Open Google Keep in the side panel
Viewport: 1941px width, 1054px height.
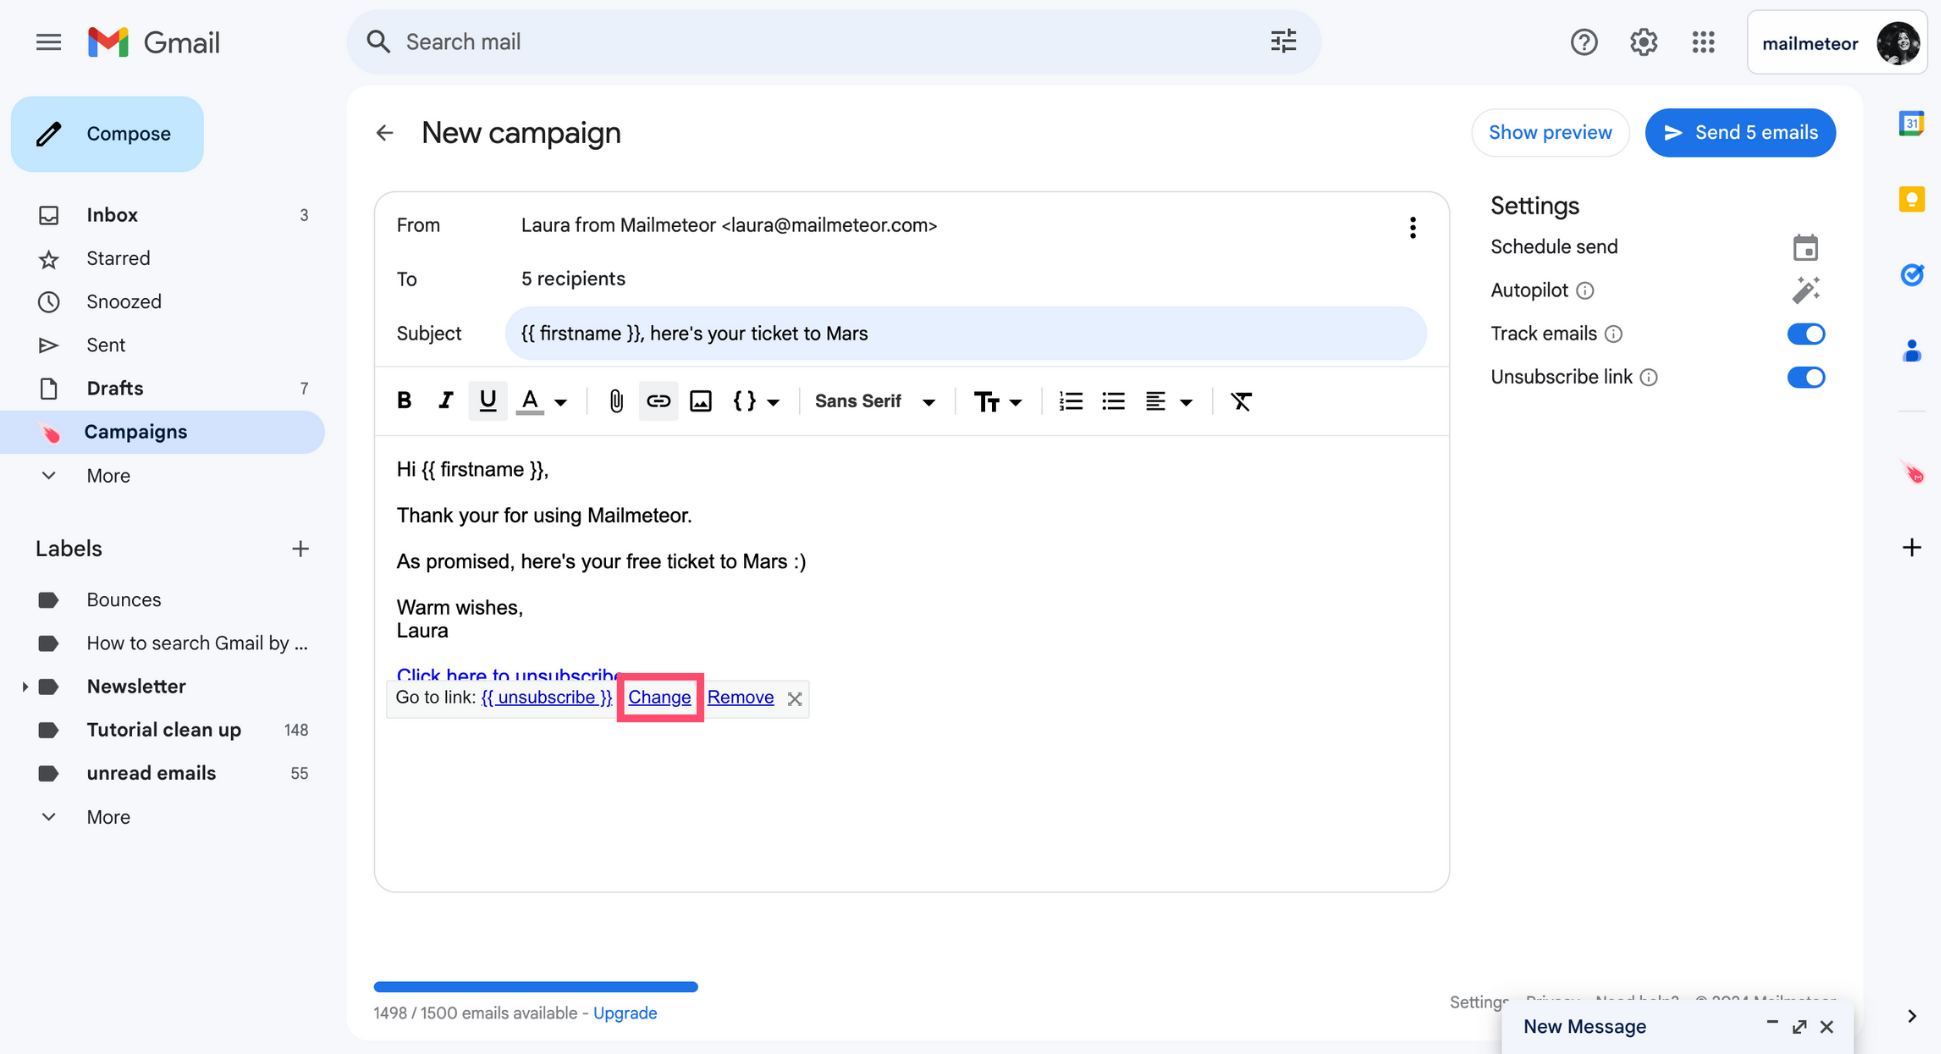1911,199
